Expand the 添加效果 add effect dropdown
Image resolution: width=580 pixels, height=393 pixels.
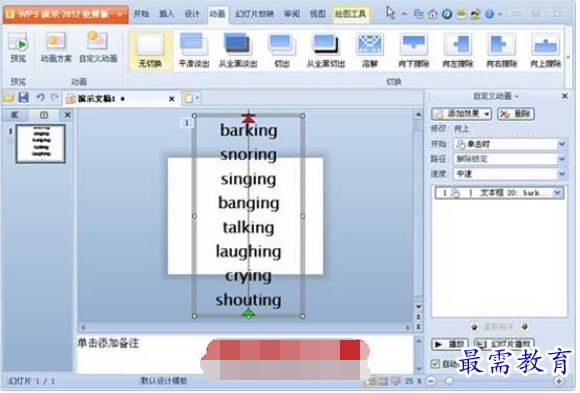tap(487, 114)
